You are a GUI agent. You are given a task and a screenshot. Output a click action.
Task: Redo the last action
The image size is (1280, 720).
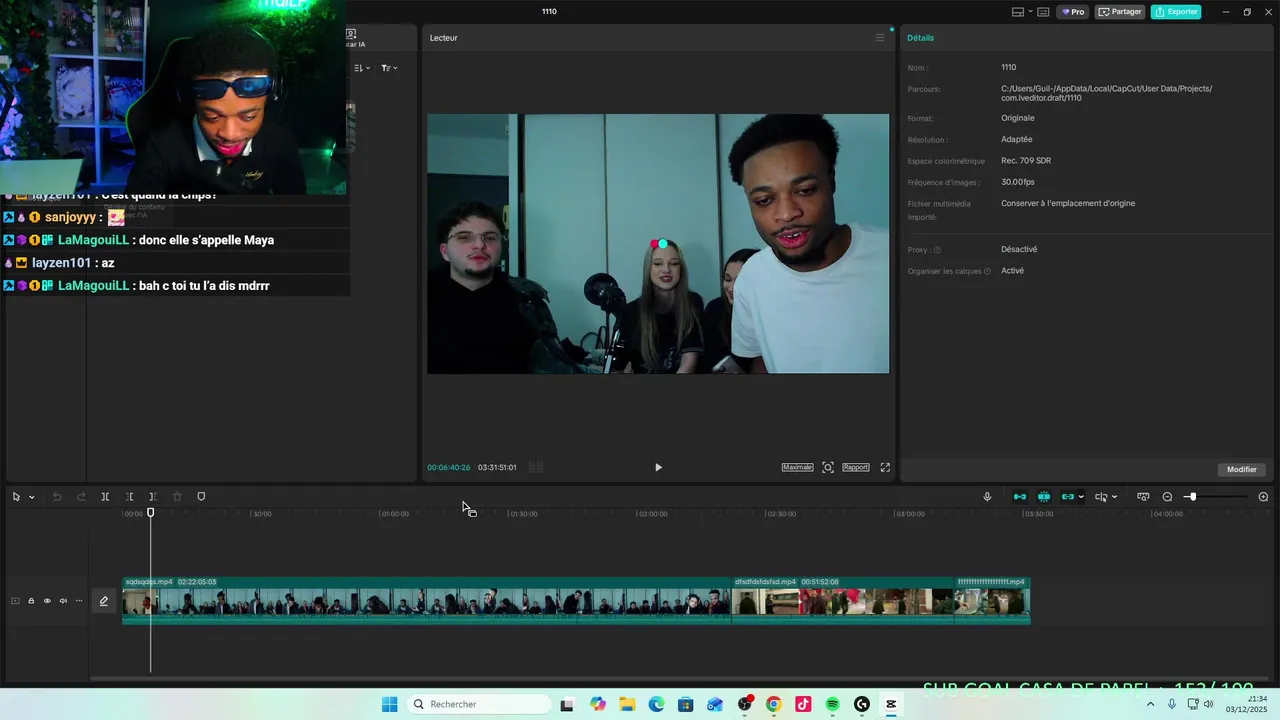click(81, 497)
